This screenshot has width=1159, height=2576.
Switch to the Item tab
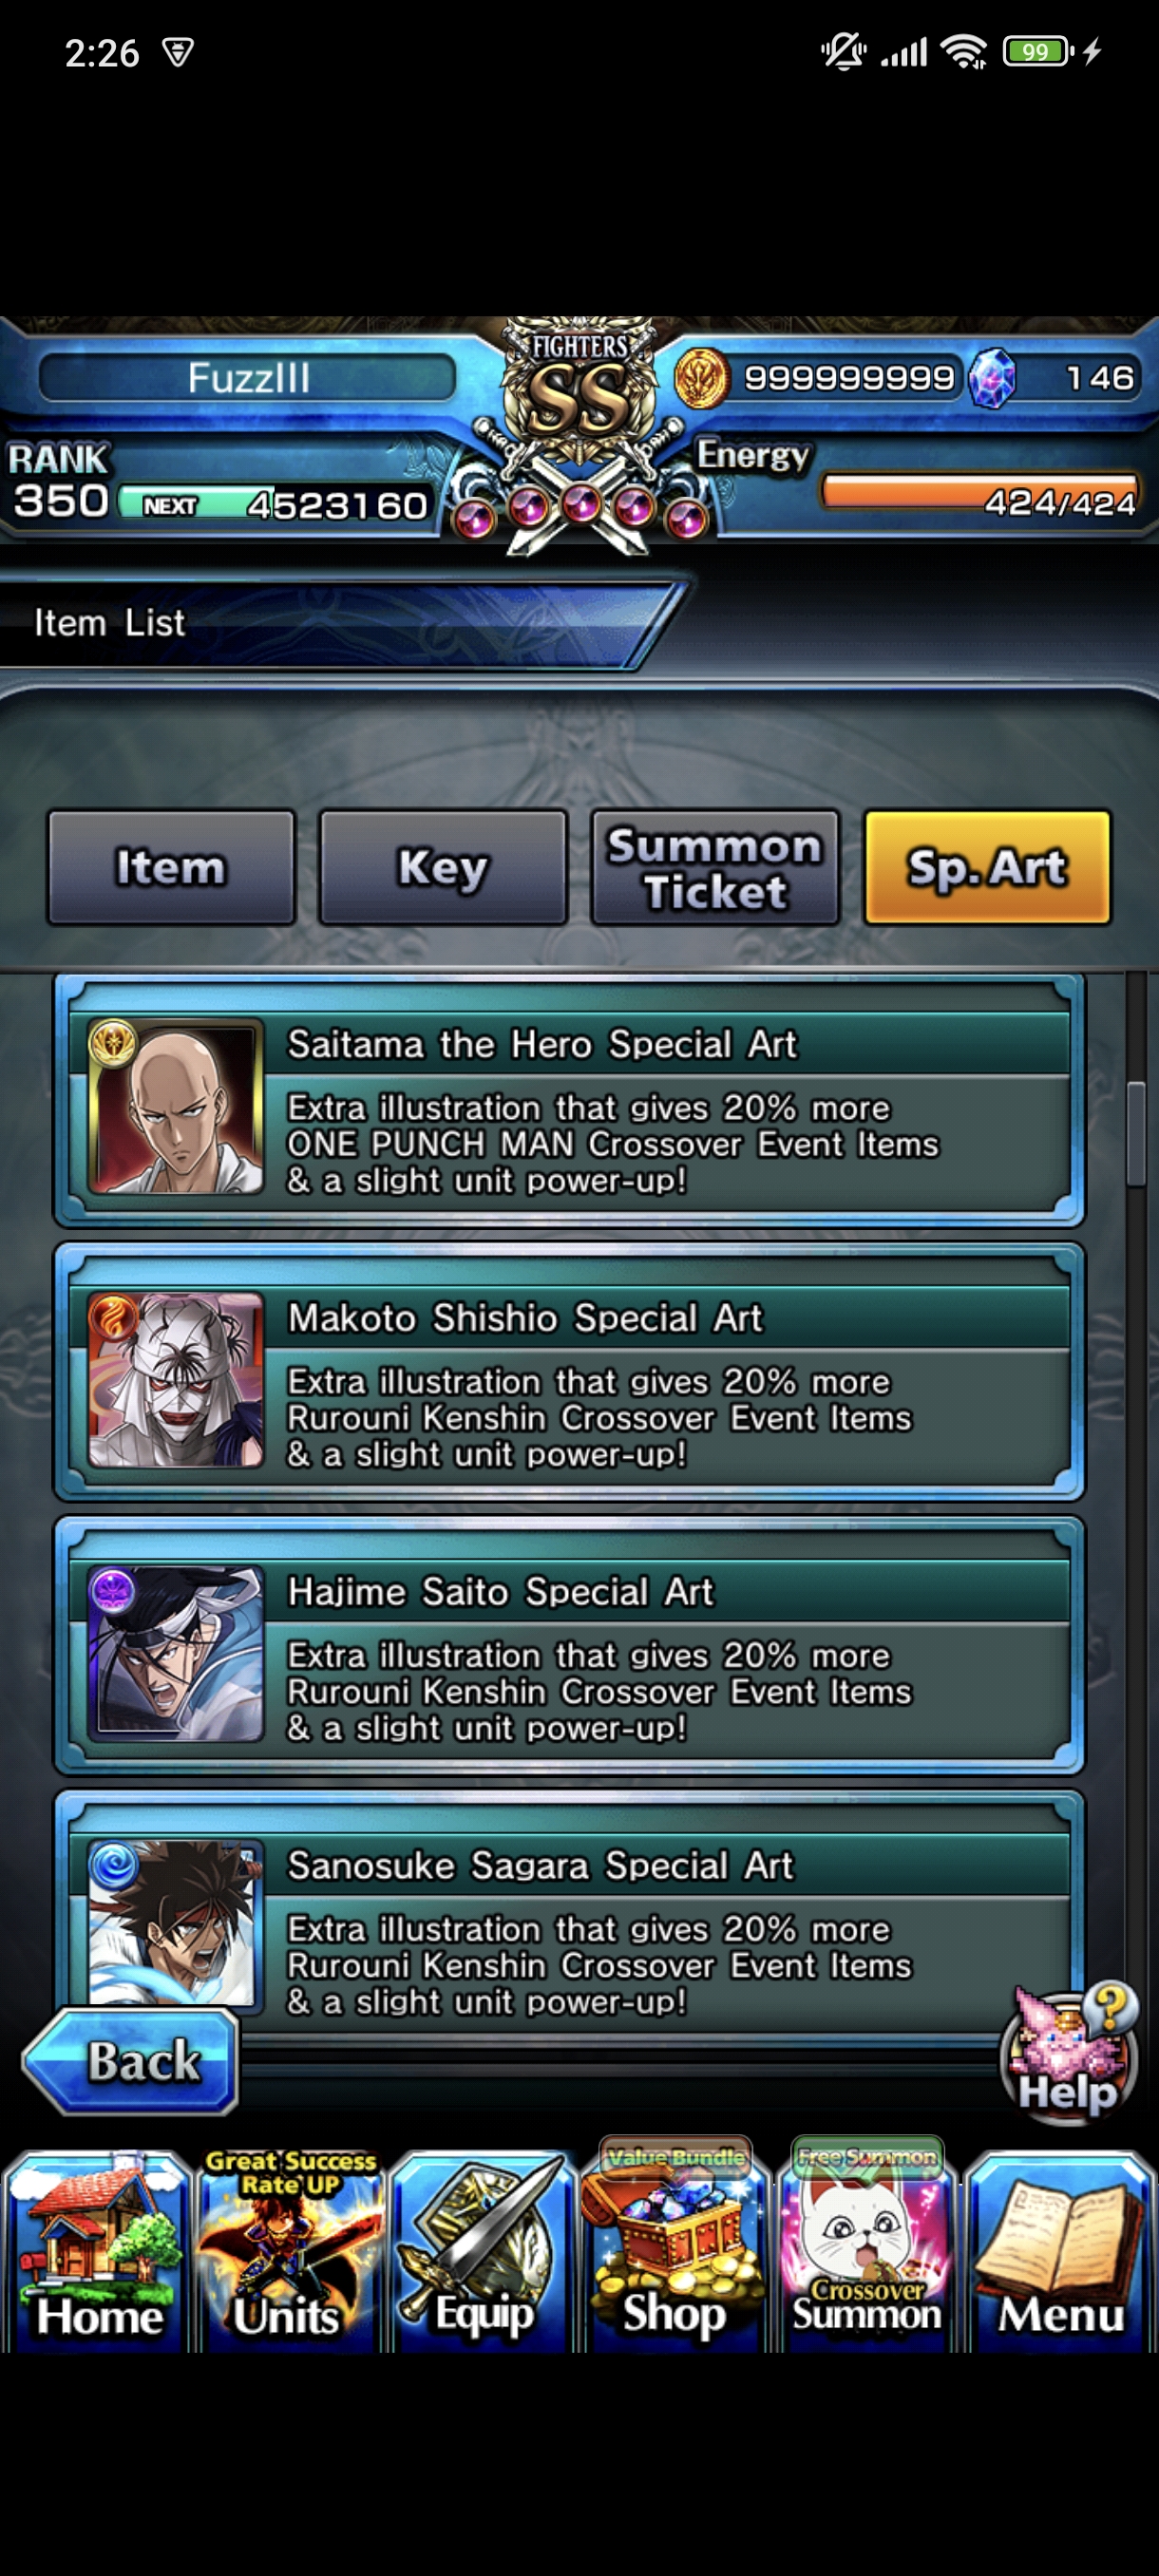[x=171, y=867]
